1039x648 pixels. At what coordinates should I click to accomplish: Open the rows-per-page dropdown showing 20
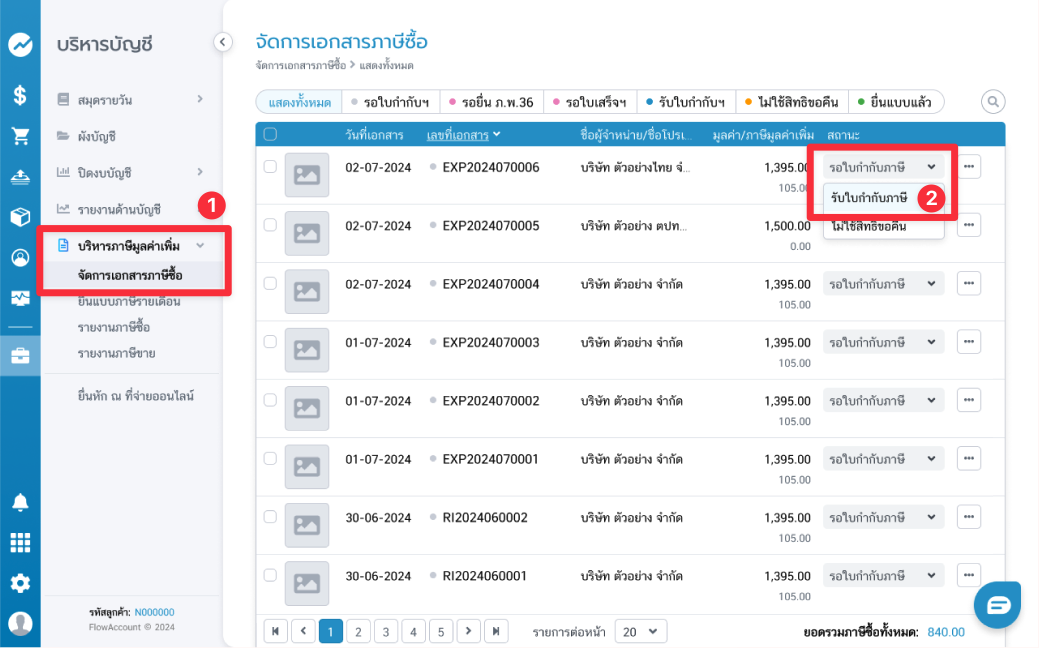[x=641, y=631]
